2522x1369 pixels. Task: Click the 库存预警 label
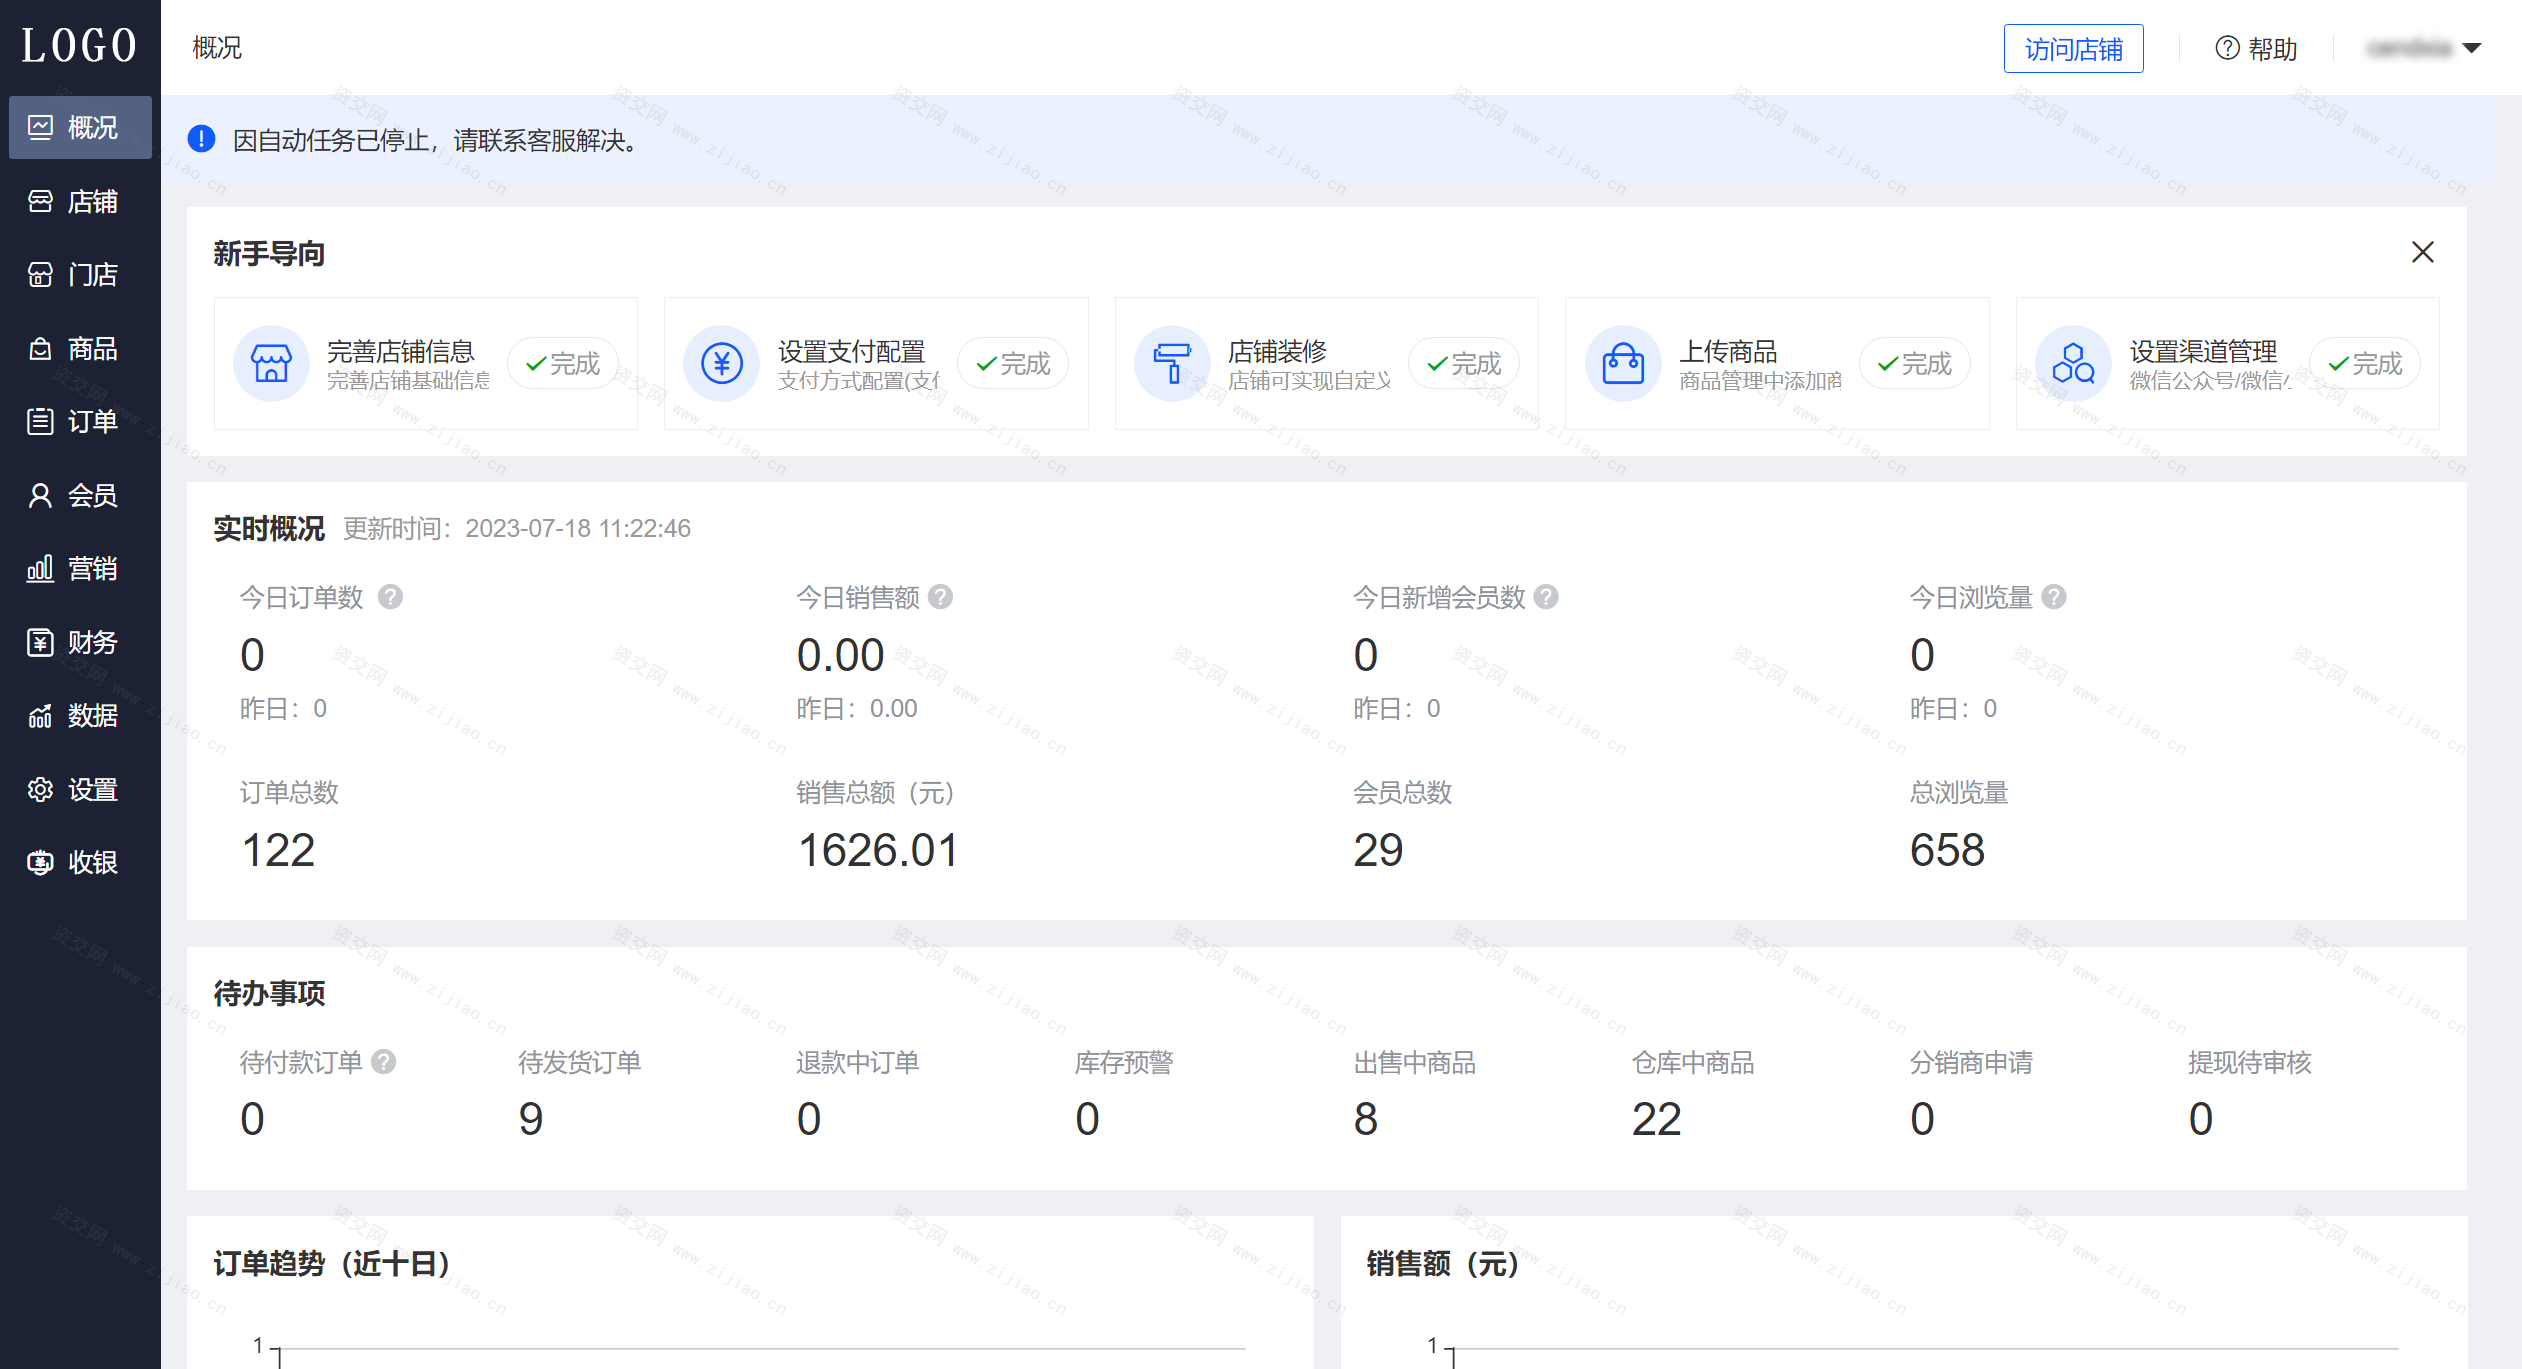click(x=1124, y=1062)
